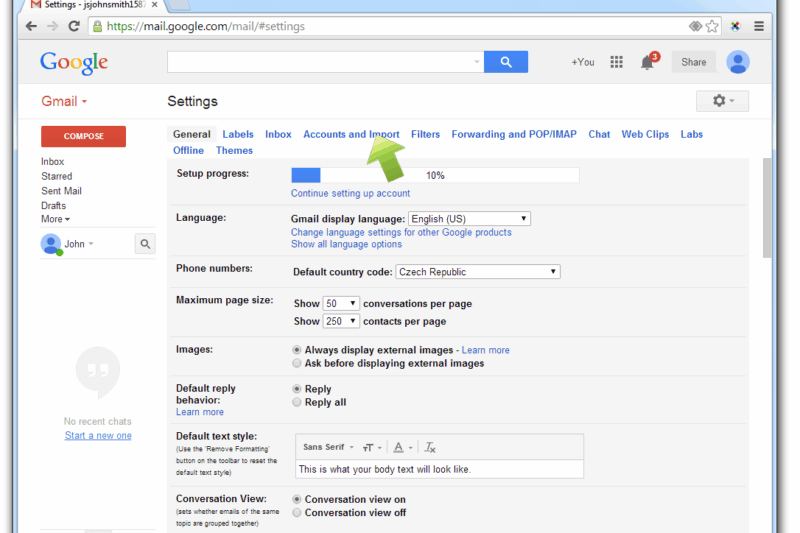Click Change language settings for other Google products
800x533 pixels.
401,232
